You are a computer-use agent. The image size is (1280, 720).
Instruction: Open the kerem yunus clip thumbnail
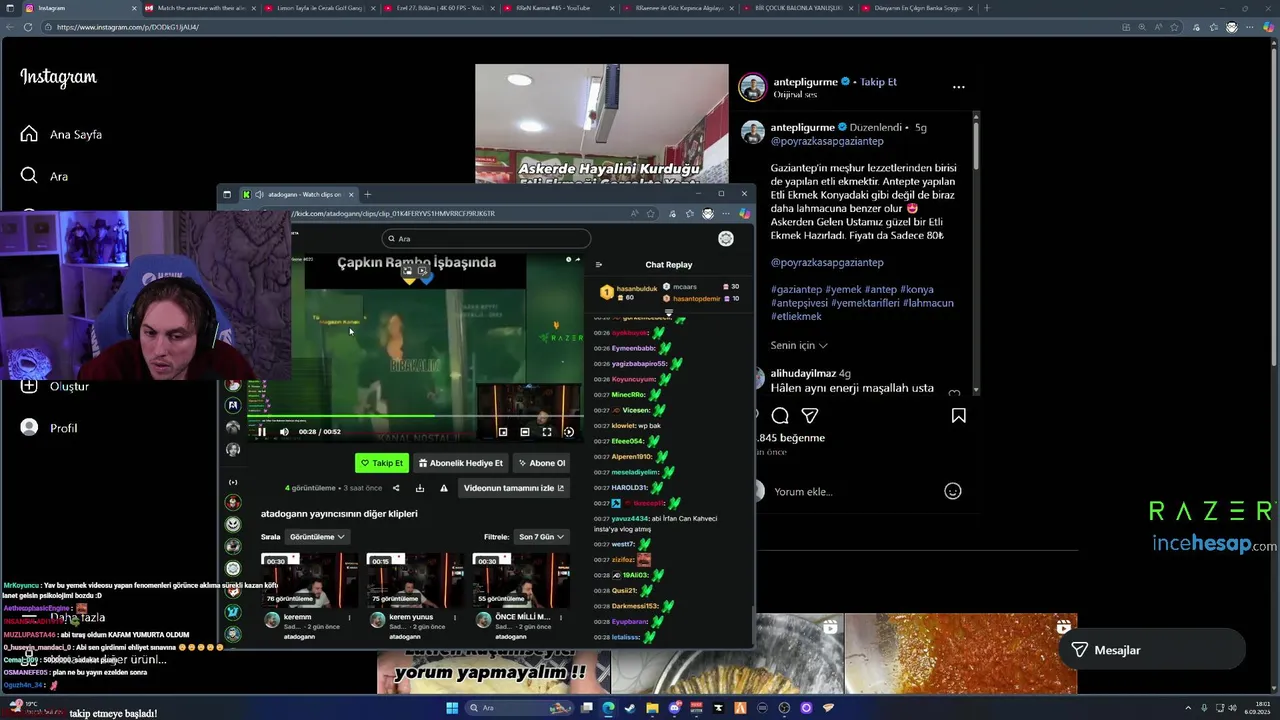point(415,579)
